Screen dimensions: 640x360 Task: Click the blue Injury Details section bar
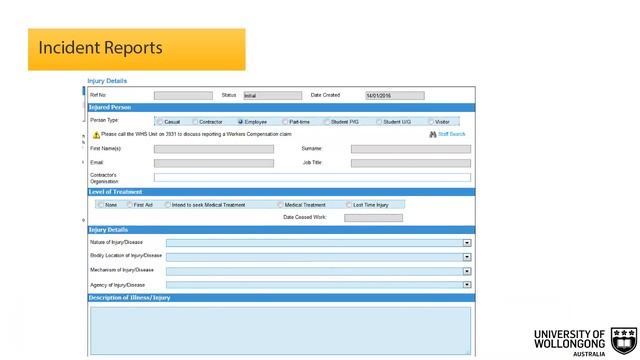coord(281,230)
